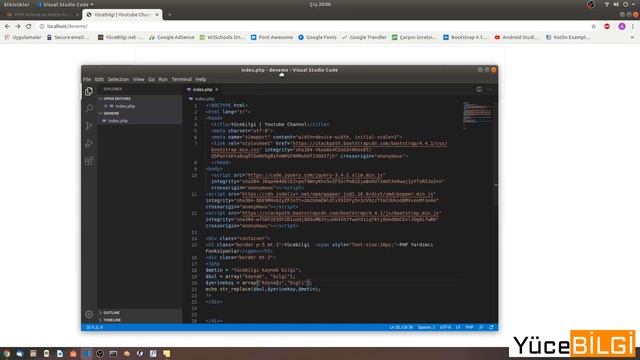This screenshot has height=360, width=640.
Task: Open the Visual Studio Code app menu in top bar
Action: [x=66, y=4]
